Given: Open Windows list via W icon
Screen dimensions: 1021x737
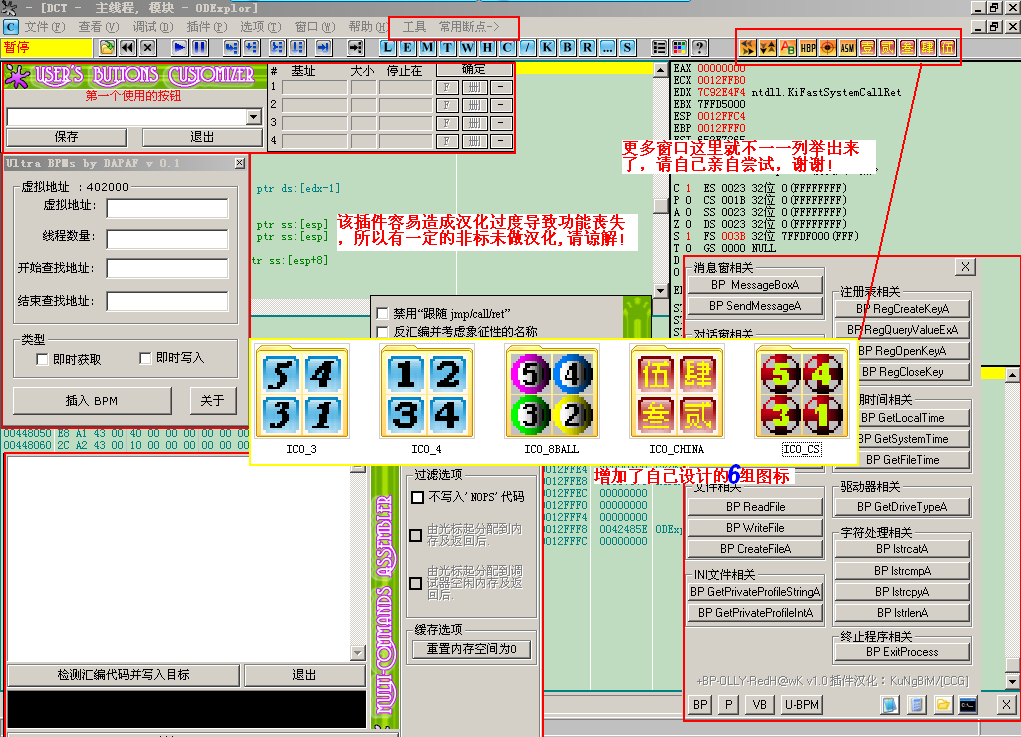Looking at the screenshot, I should tap(468, 48).
